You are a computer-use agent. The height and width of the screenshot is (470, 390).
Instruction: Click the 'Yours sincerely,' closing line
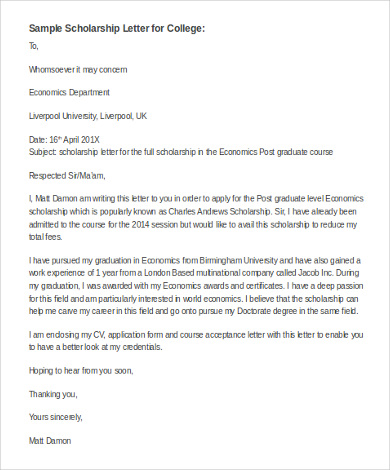tap(56, 417)
